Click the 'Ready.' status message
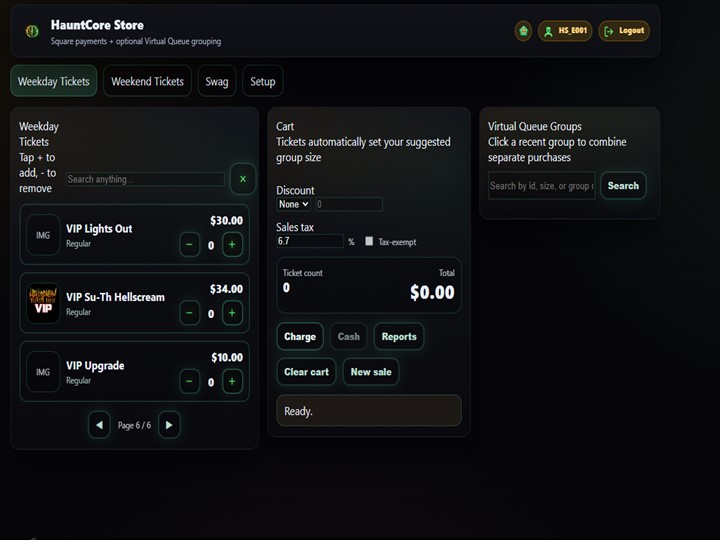The height and width of the screenshot is (540, 720). (x=369, y=411)
